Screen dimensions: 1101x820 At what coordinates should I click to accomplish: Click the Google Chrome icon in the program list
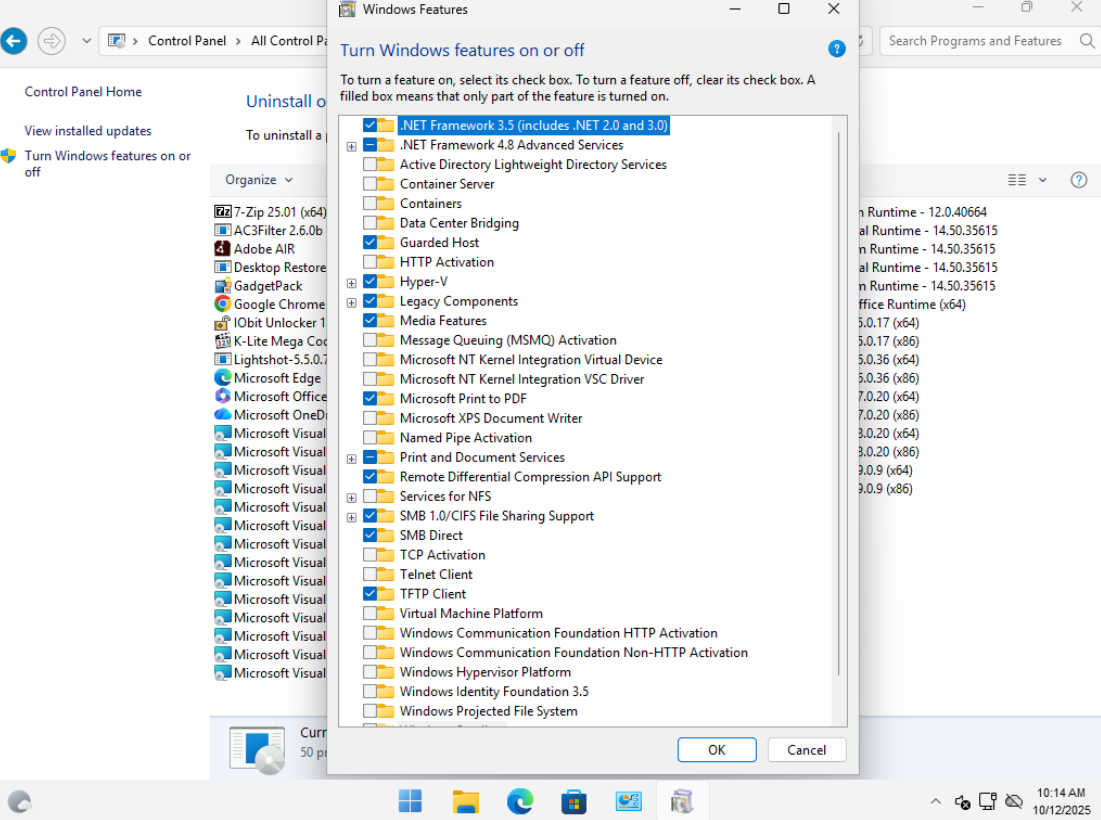(x=223, y=304)
